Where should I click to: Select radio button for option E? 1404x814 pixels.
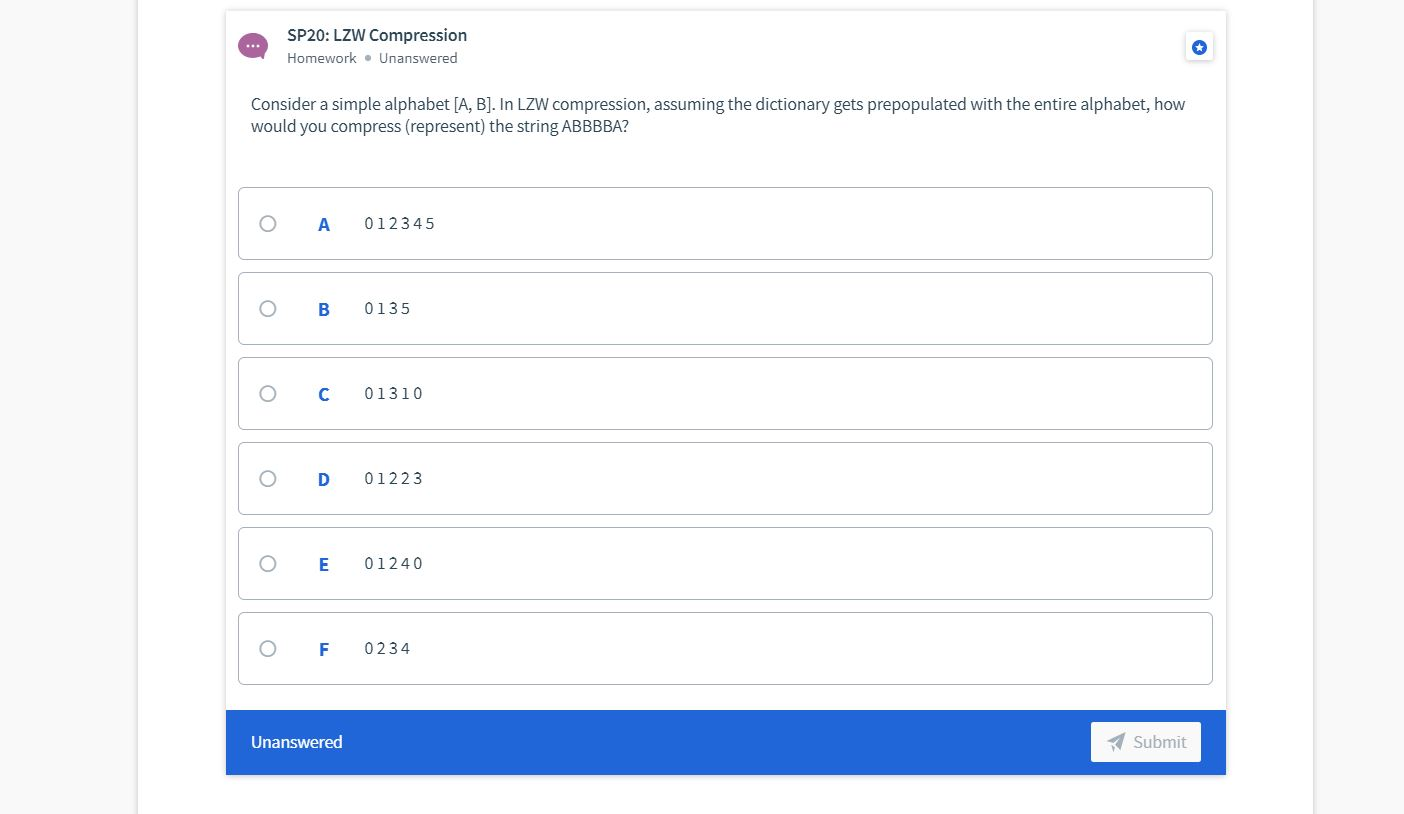(268, 564)
